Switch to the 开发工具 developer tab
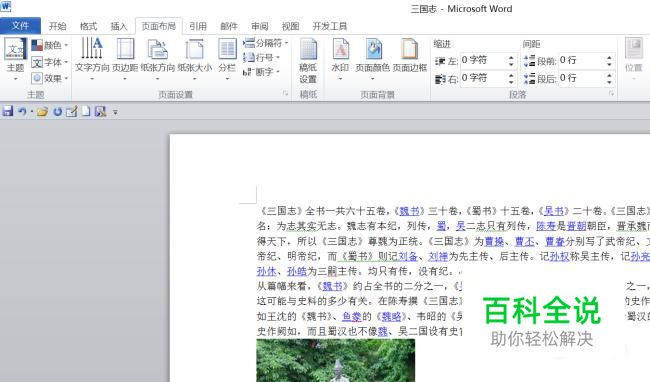Image resolution: width=650 pixels, height=382 pixels. [330, 26]
